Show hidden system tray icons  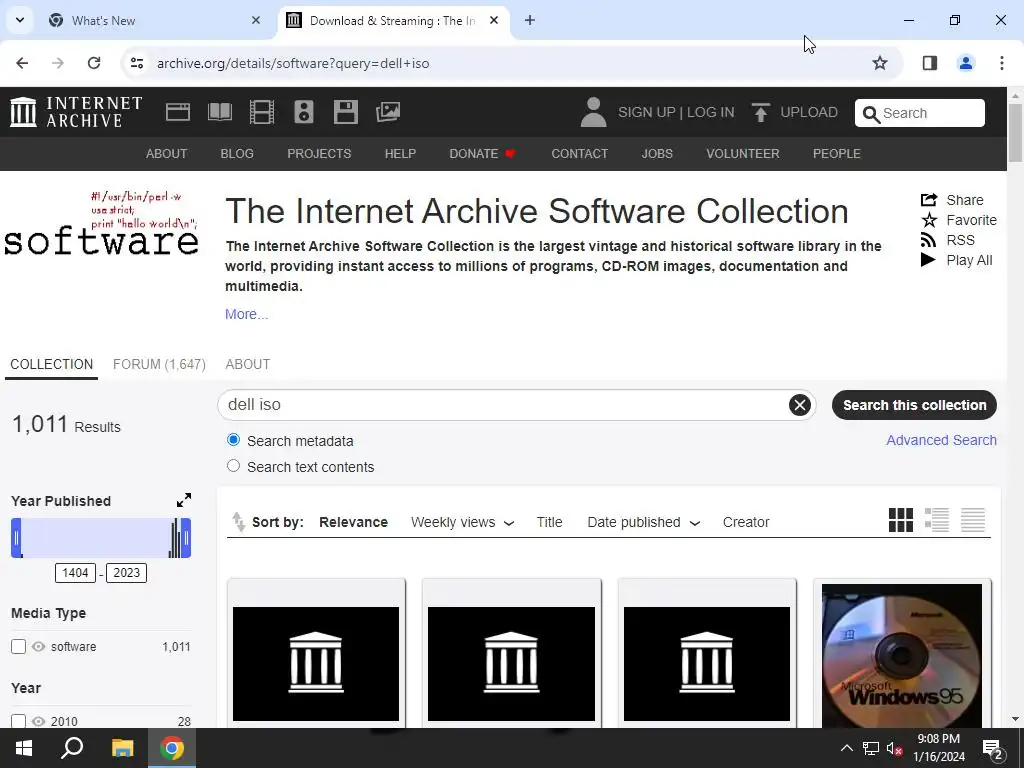coord(846,748)
